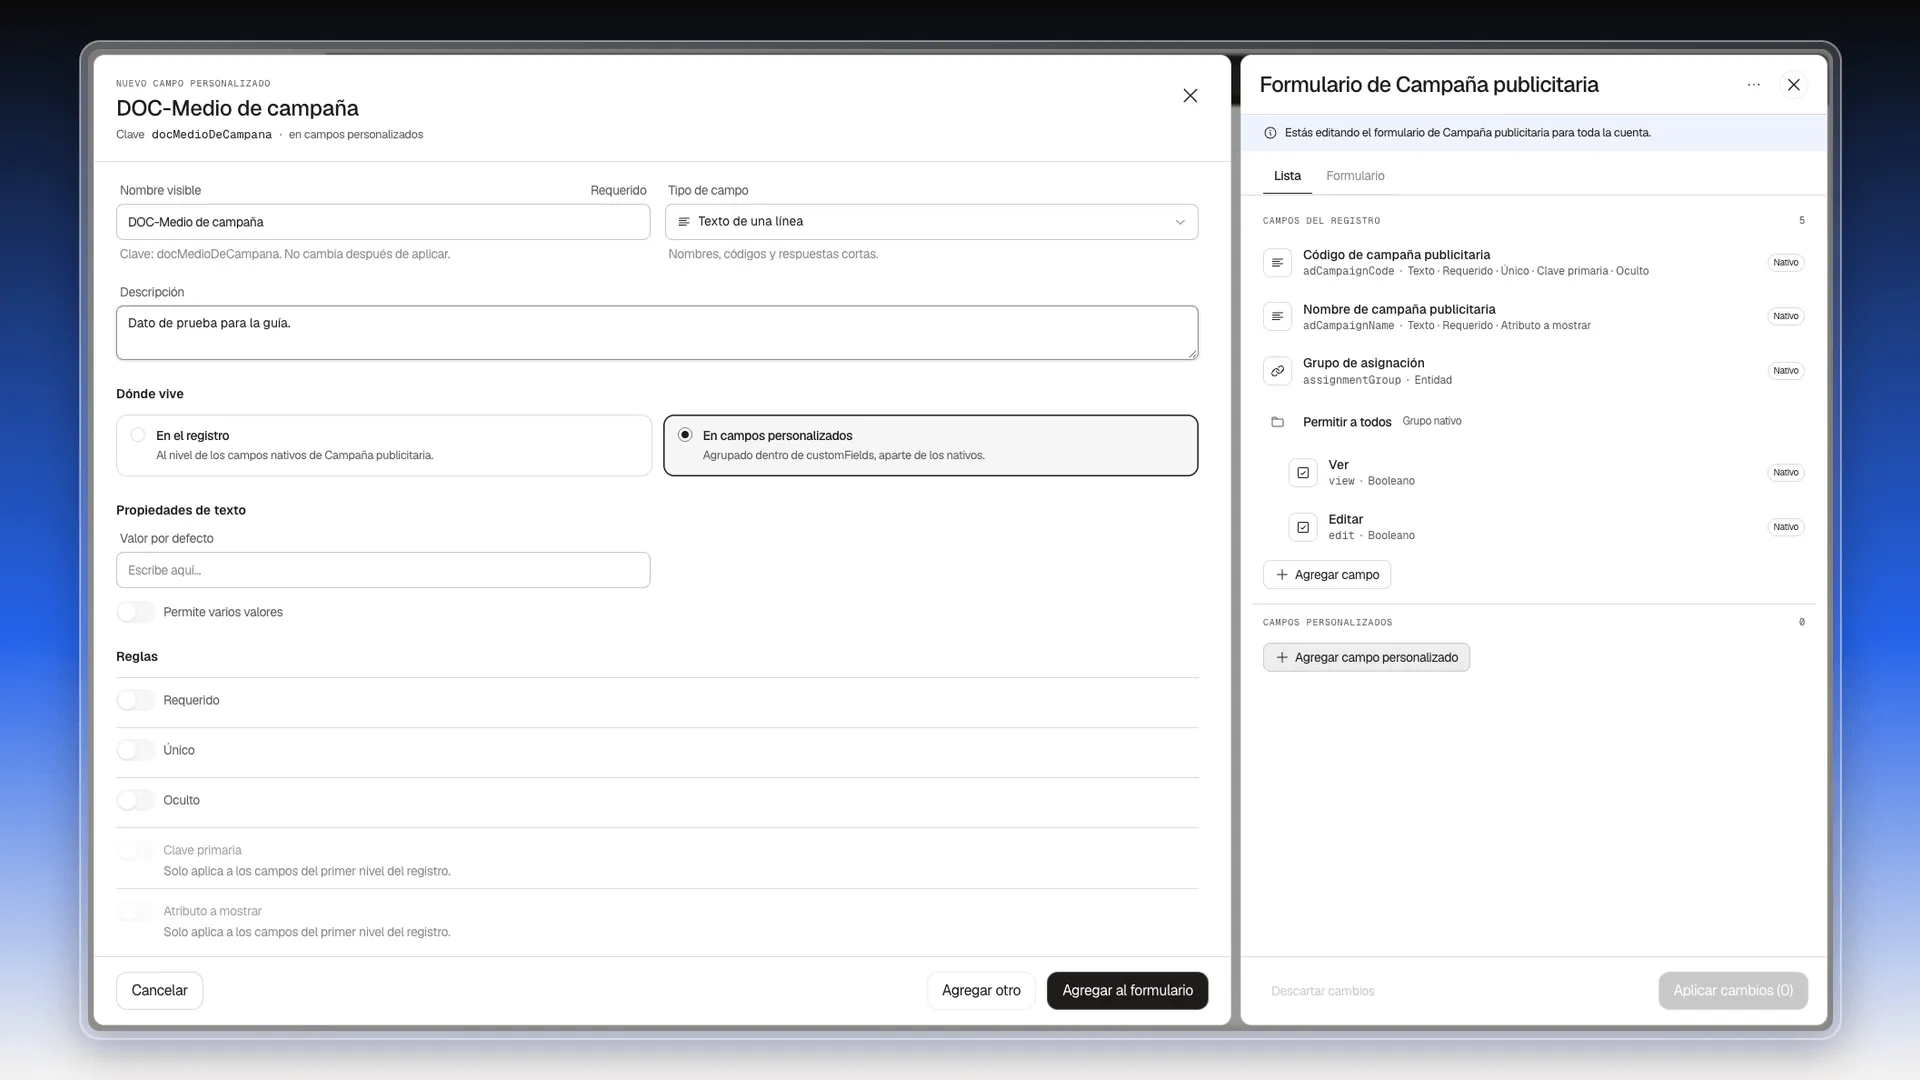Click the Clave primaria disabled toggle
This screenshot has height=1080, width=1920.
pos(136,850)
